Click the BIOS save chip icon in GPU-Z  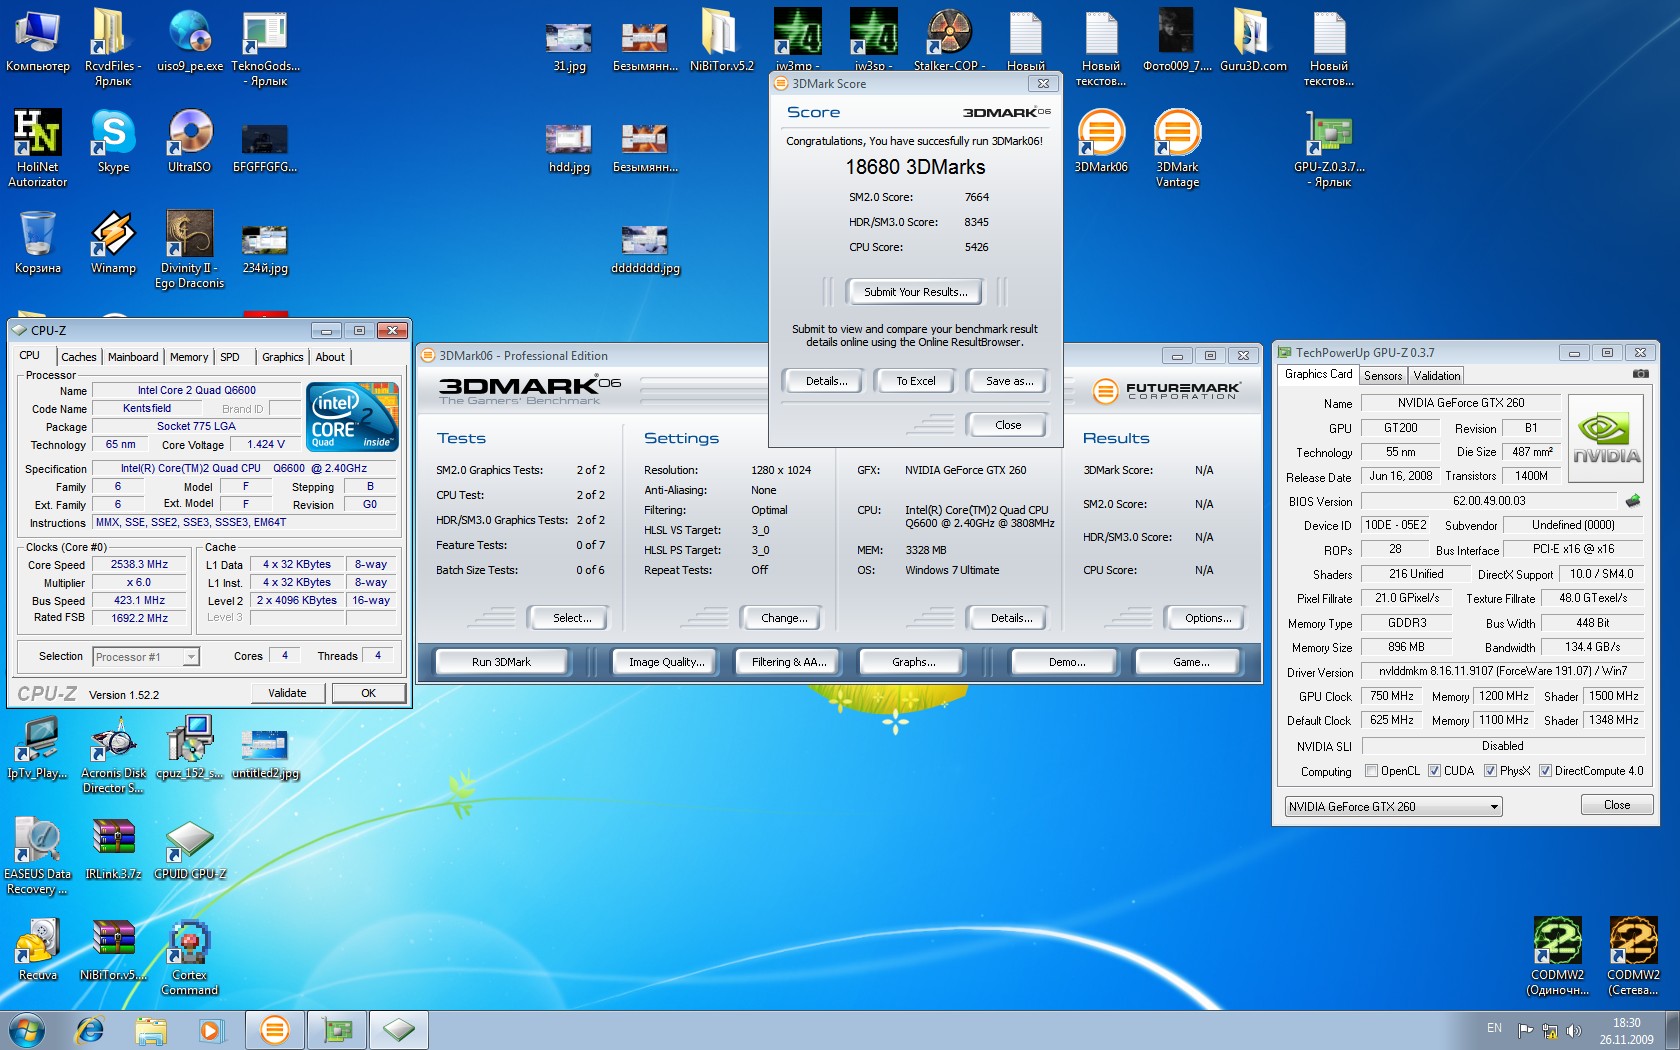(1633, 501)
